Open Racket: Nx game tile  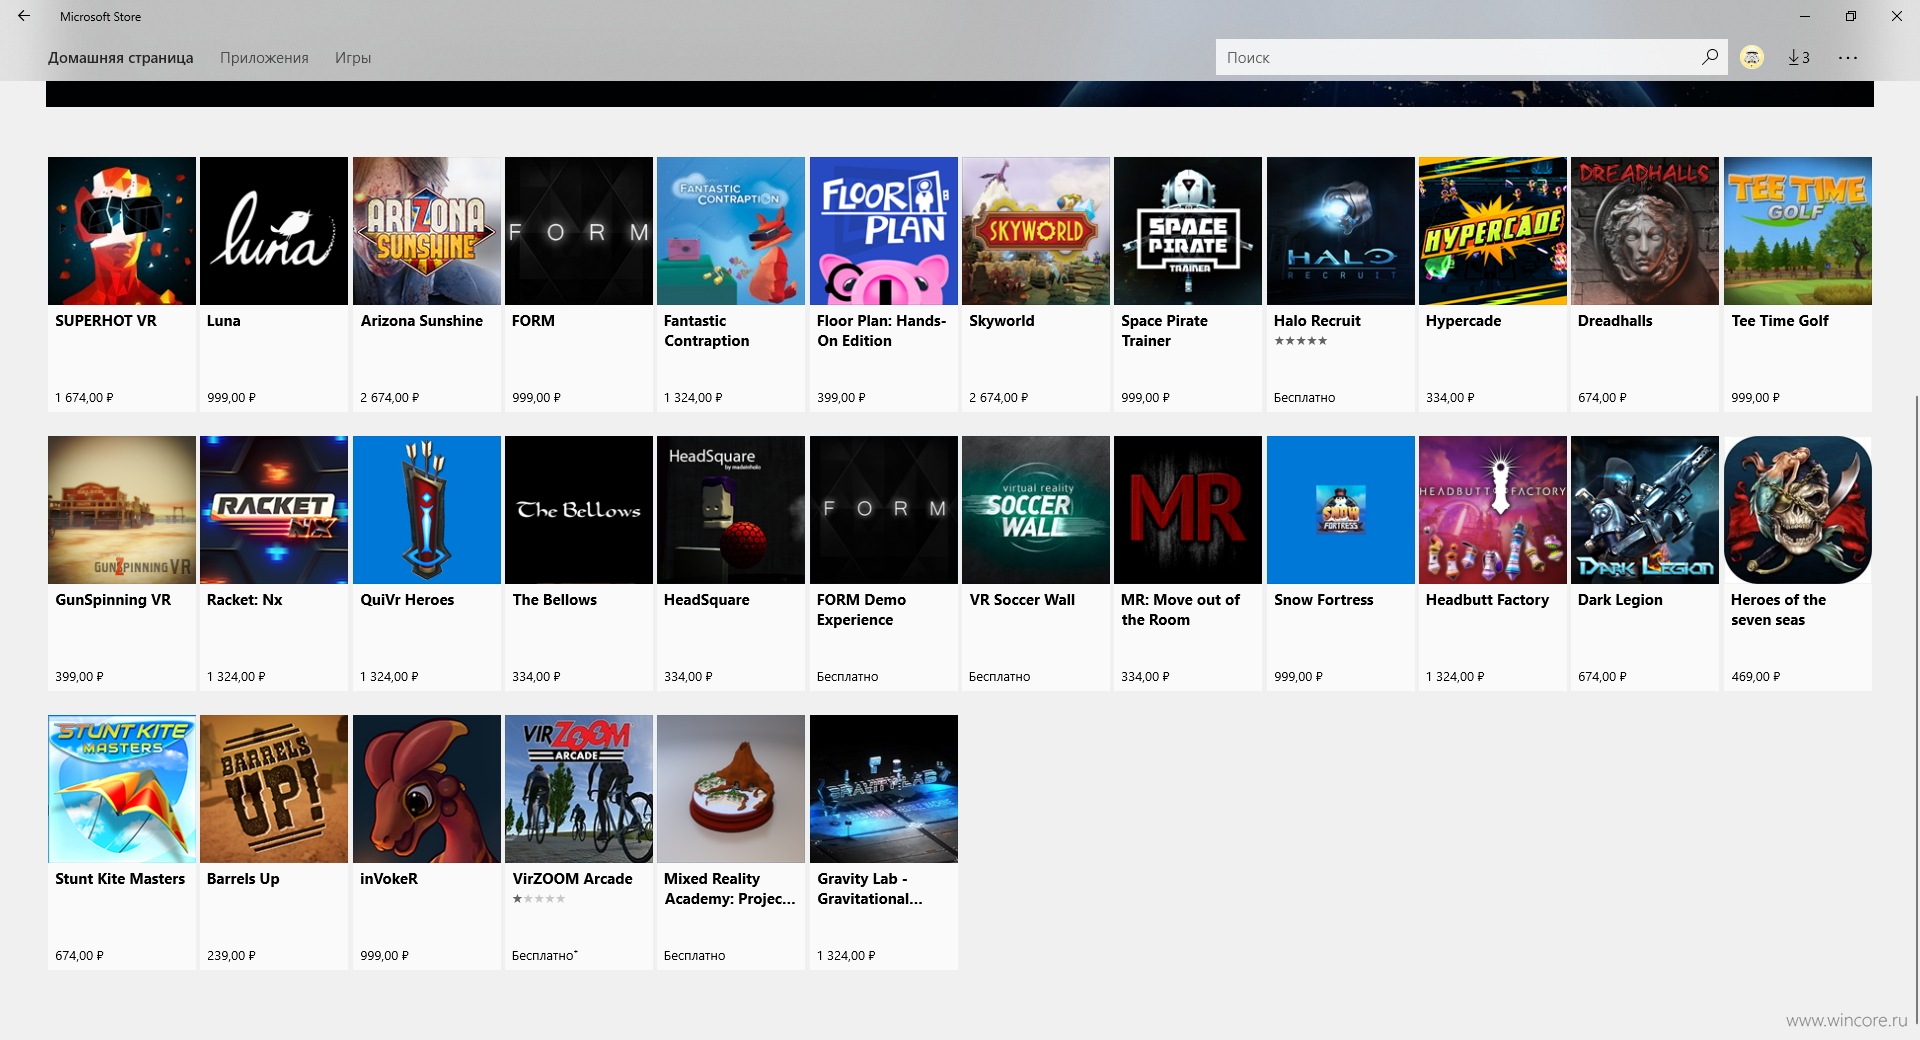click(274, 563)
